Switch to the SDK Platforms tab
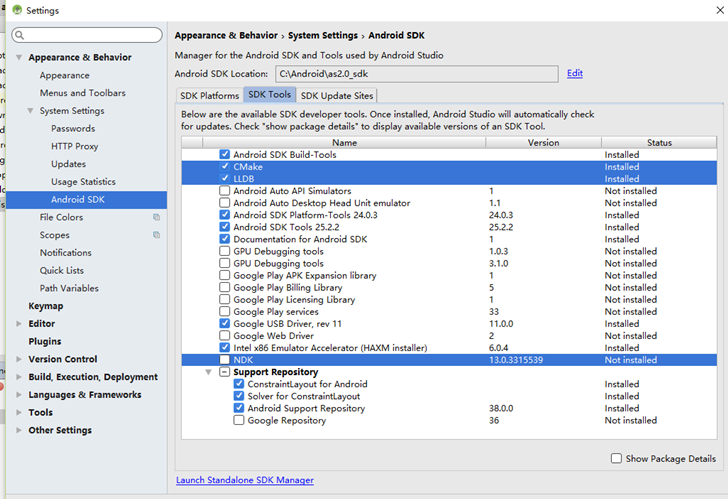This screenshot has width=728, height=499. pos(209,96)
